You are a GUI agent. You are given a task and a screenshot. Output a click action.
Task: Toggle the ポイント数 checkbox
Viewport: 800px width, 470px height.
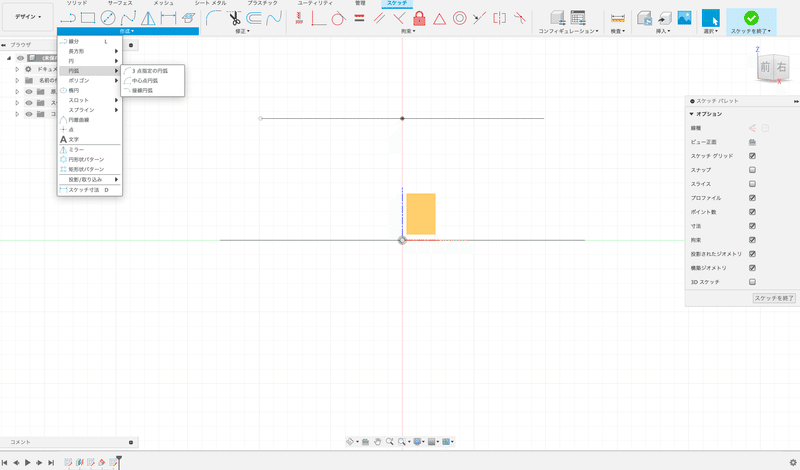[x=752, y=212]
